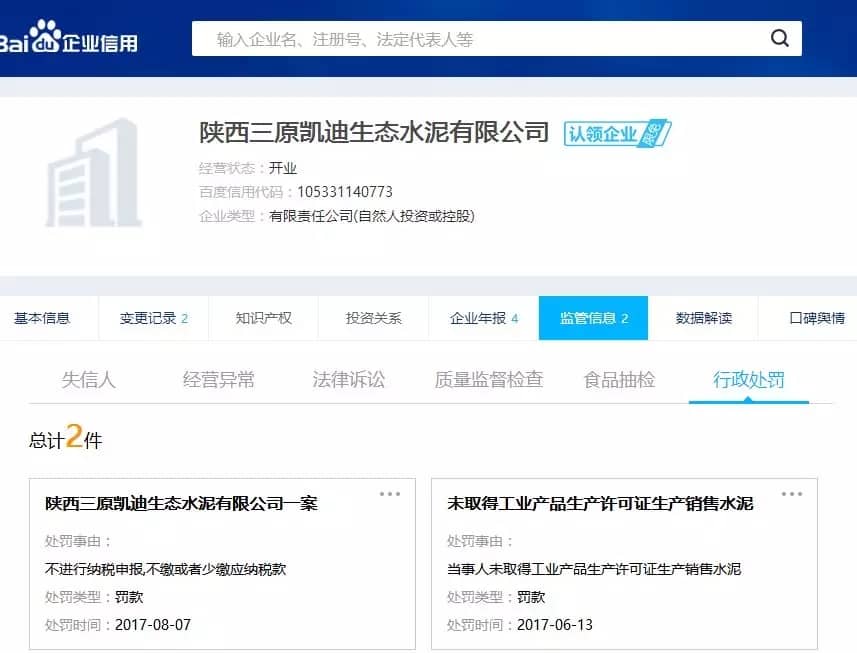Open the 变更记录 tab
857x653 pixels.
(x=153, y=318)
